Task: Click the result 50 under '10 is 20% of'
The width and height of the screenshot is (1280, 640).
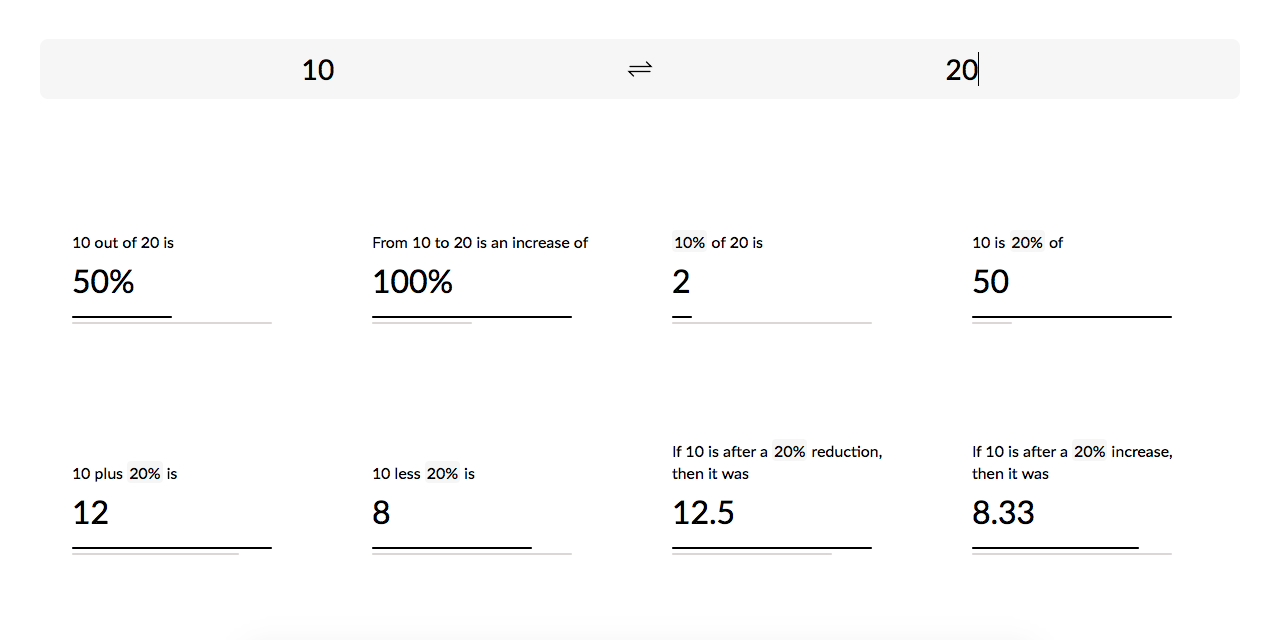Action: coord(990,282)
